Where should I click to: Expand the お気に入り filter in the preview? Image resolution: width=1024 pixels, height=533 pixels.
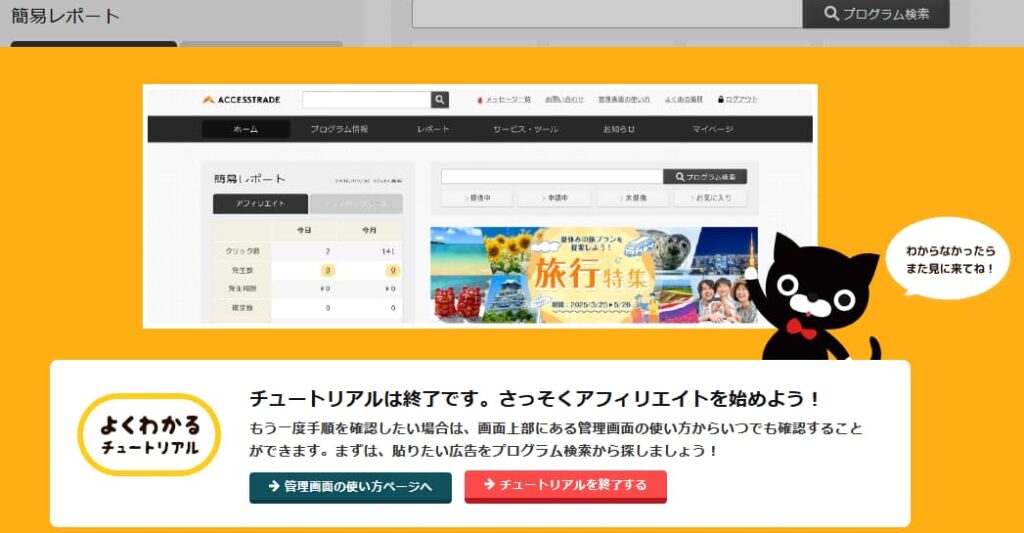710,198
